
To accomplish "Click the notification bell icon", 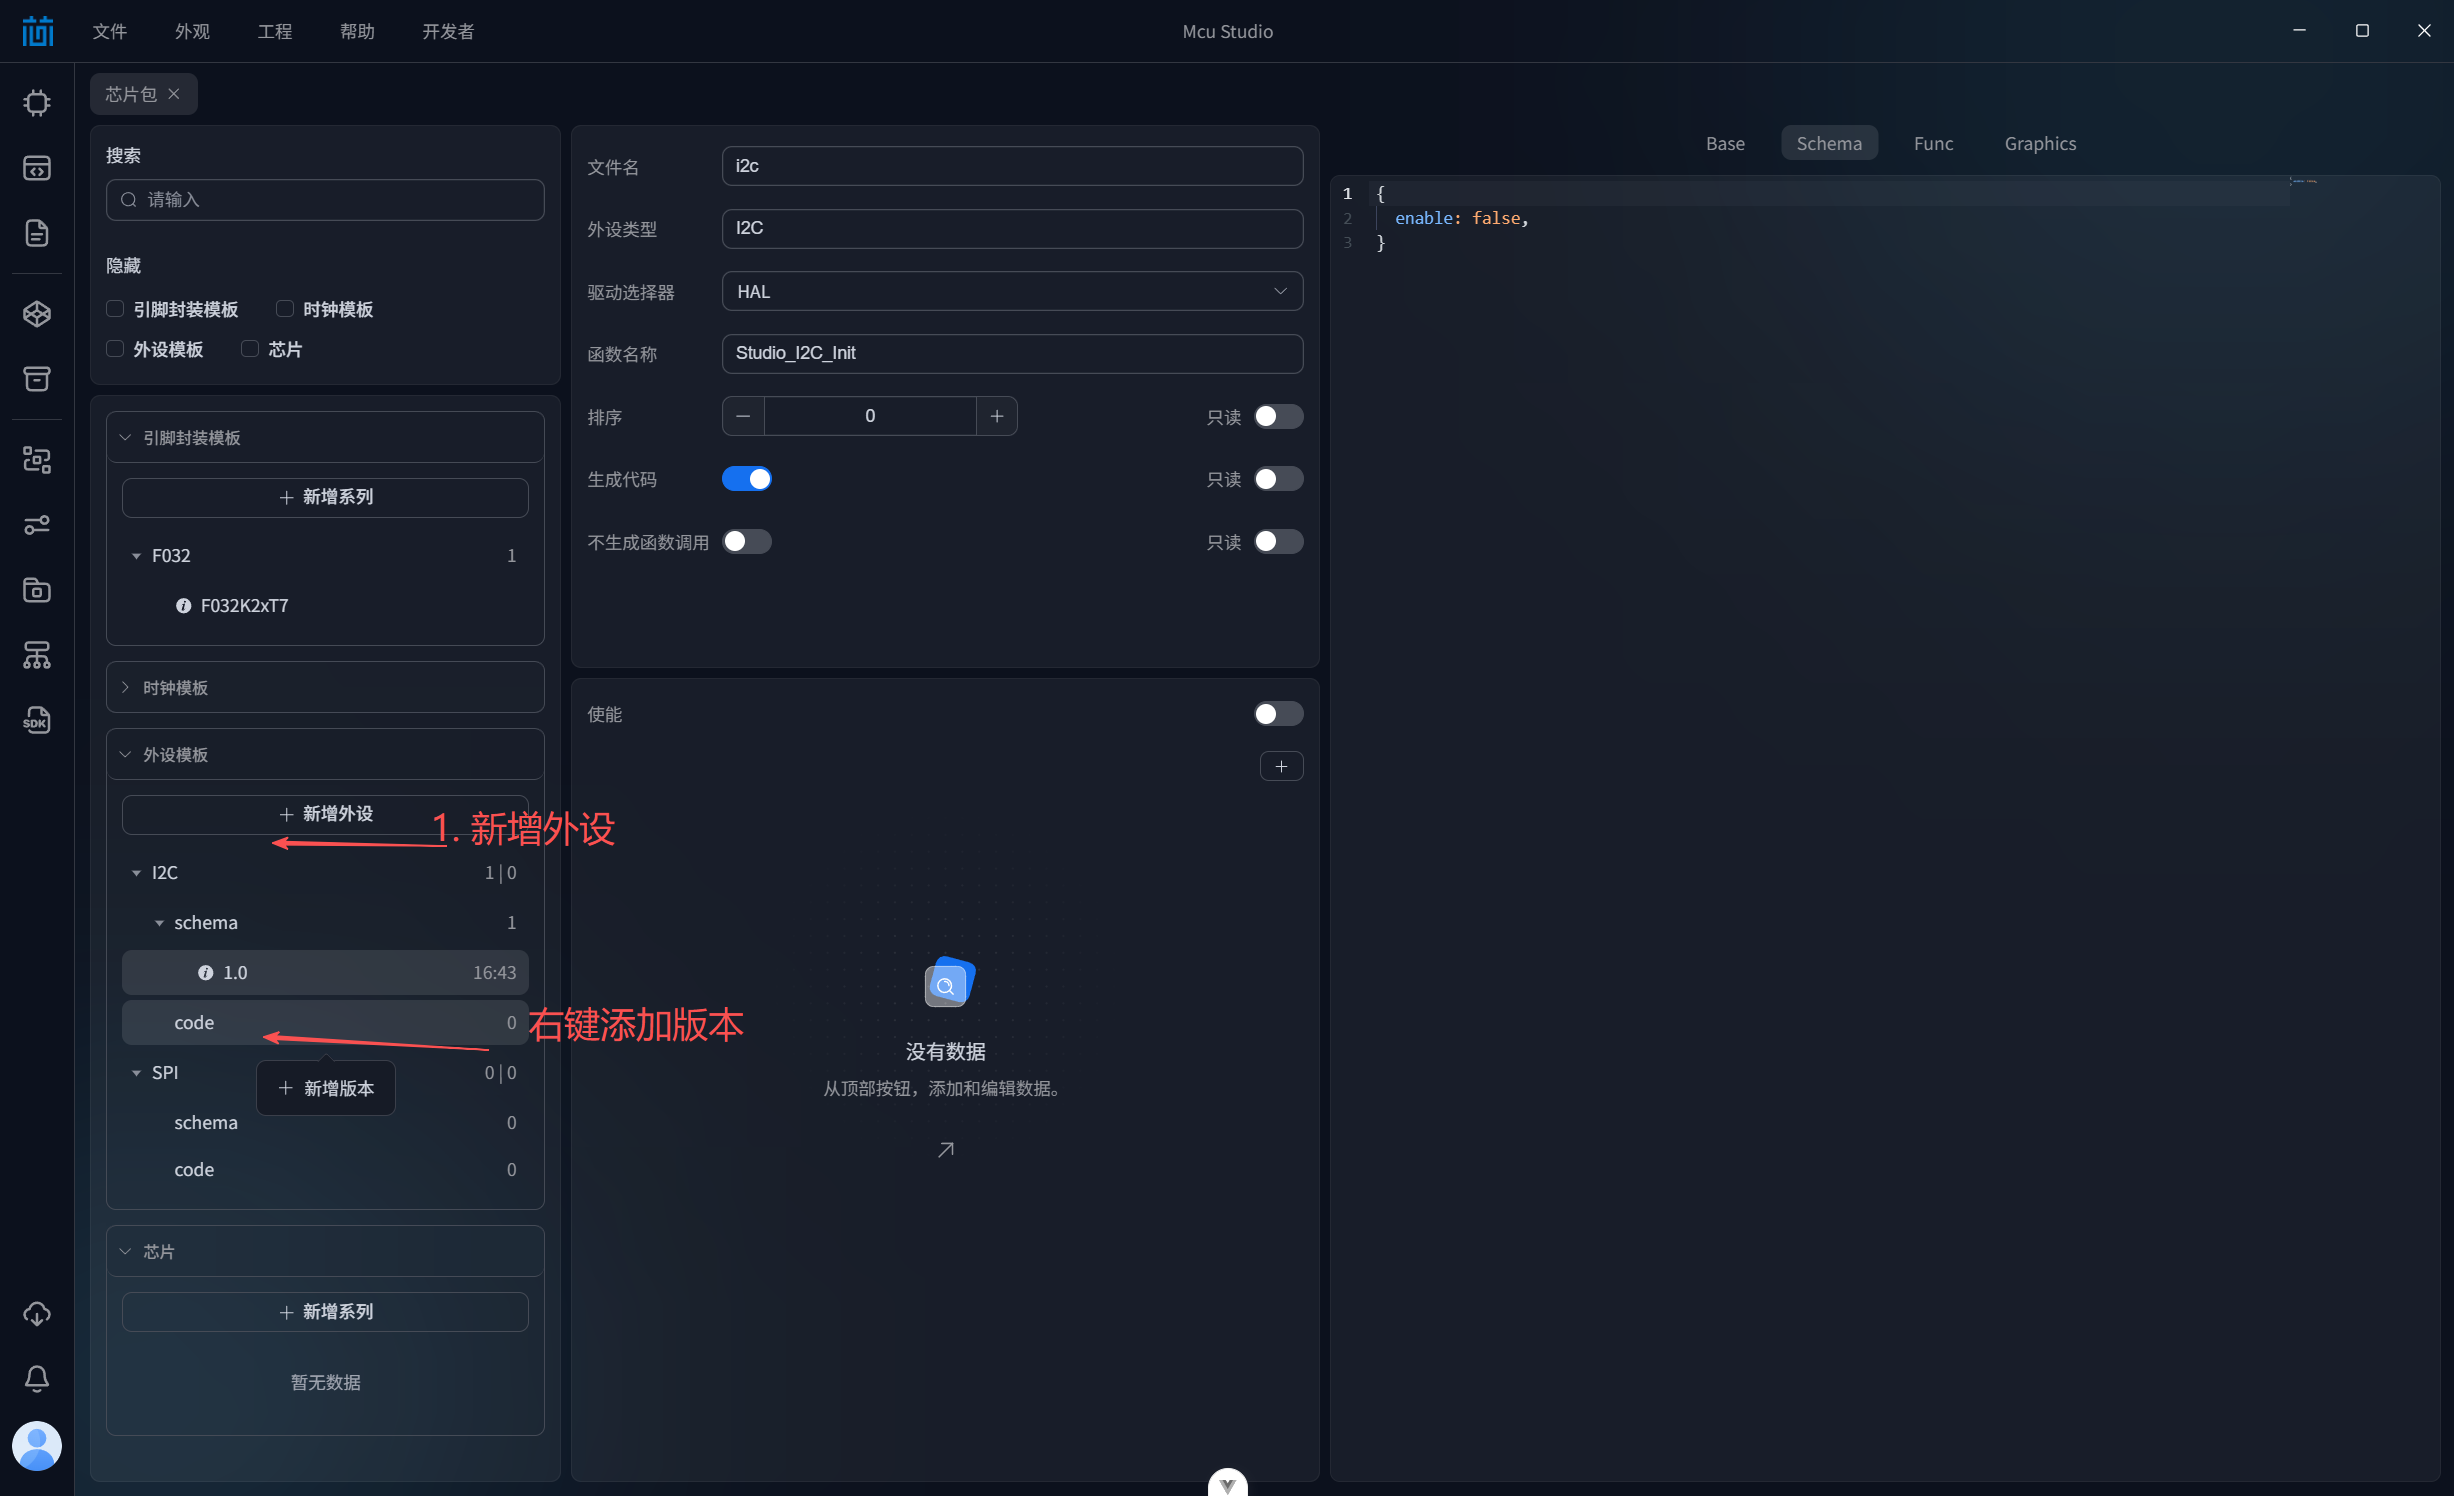I will pos(37,1379).
